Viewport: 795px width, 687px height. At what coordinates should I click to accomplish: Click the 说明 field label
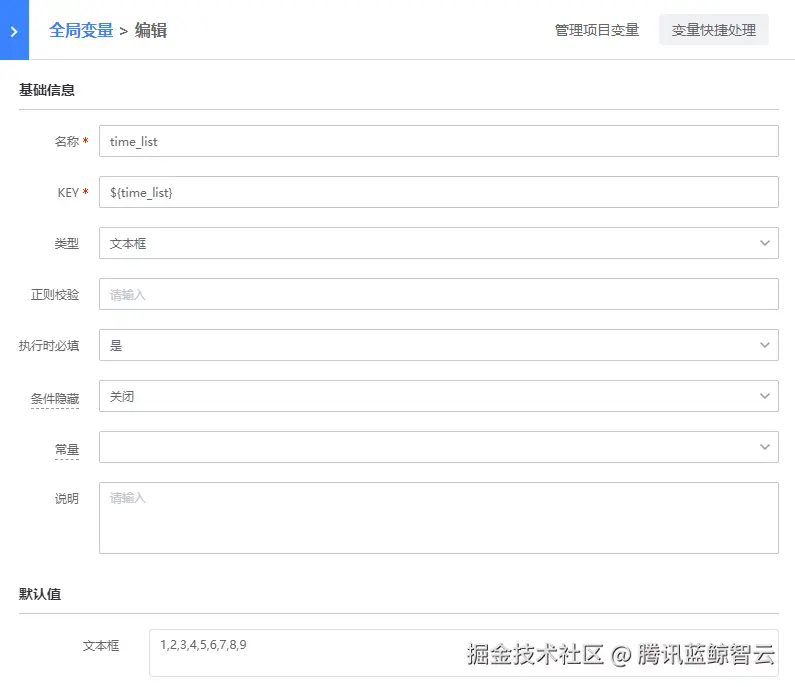pos(67,499)
